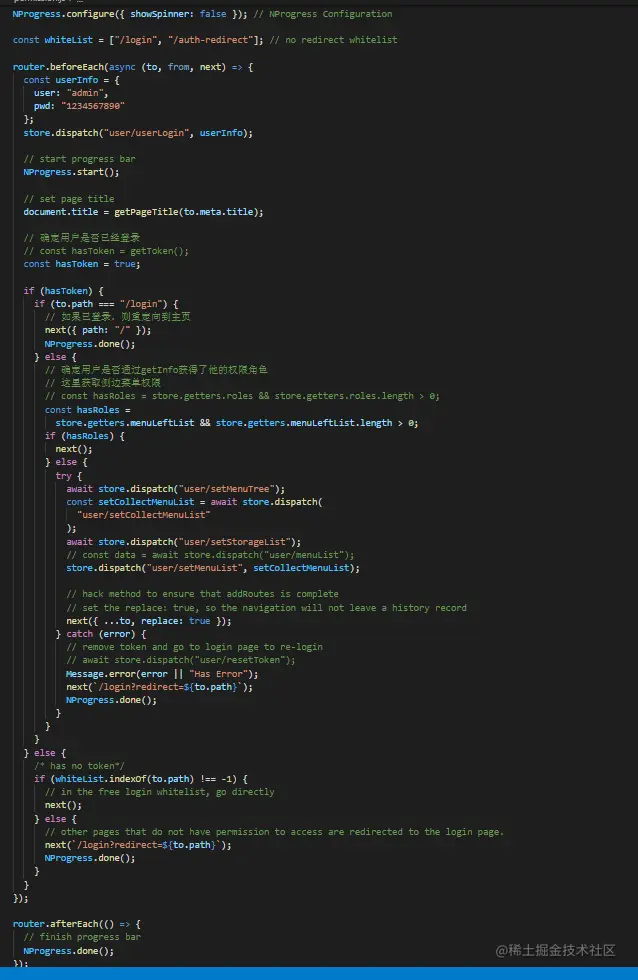
Task: Click the if (to.path === "/login") line
Action: pos(106,304)
